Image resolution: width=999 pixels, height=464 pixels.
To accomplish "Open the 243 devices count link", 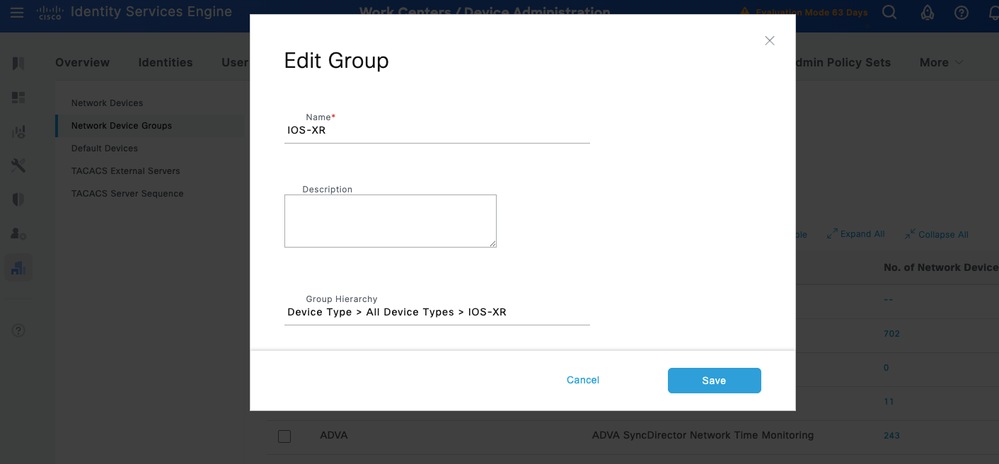I will point(891,435).
